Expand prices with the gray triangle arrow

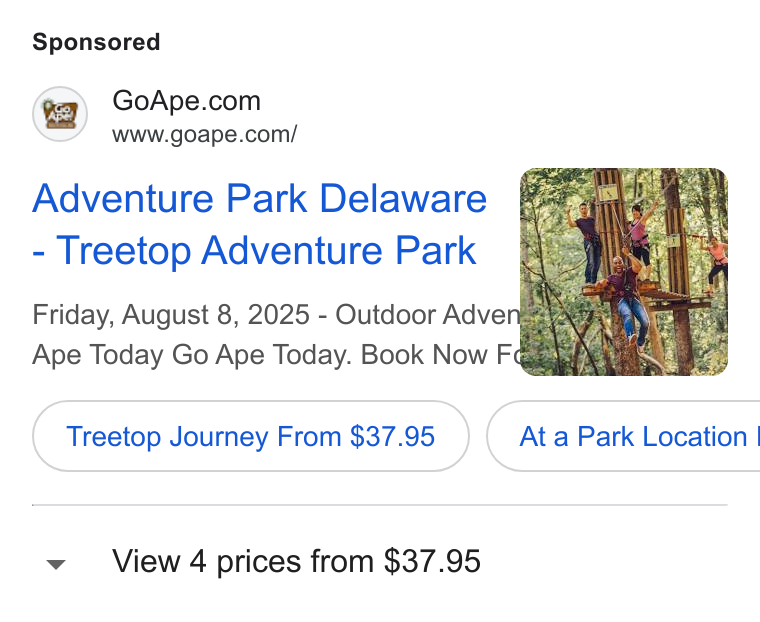coord(56,564)
